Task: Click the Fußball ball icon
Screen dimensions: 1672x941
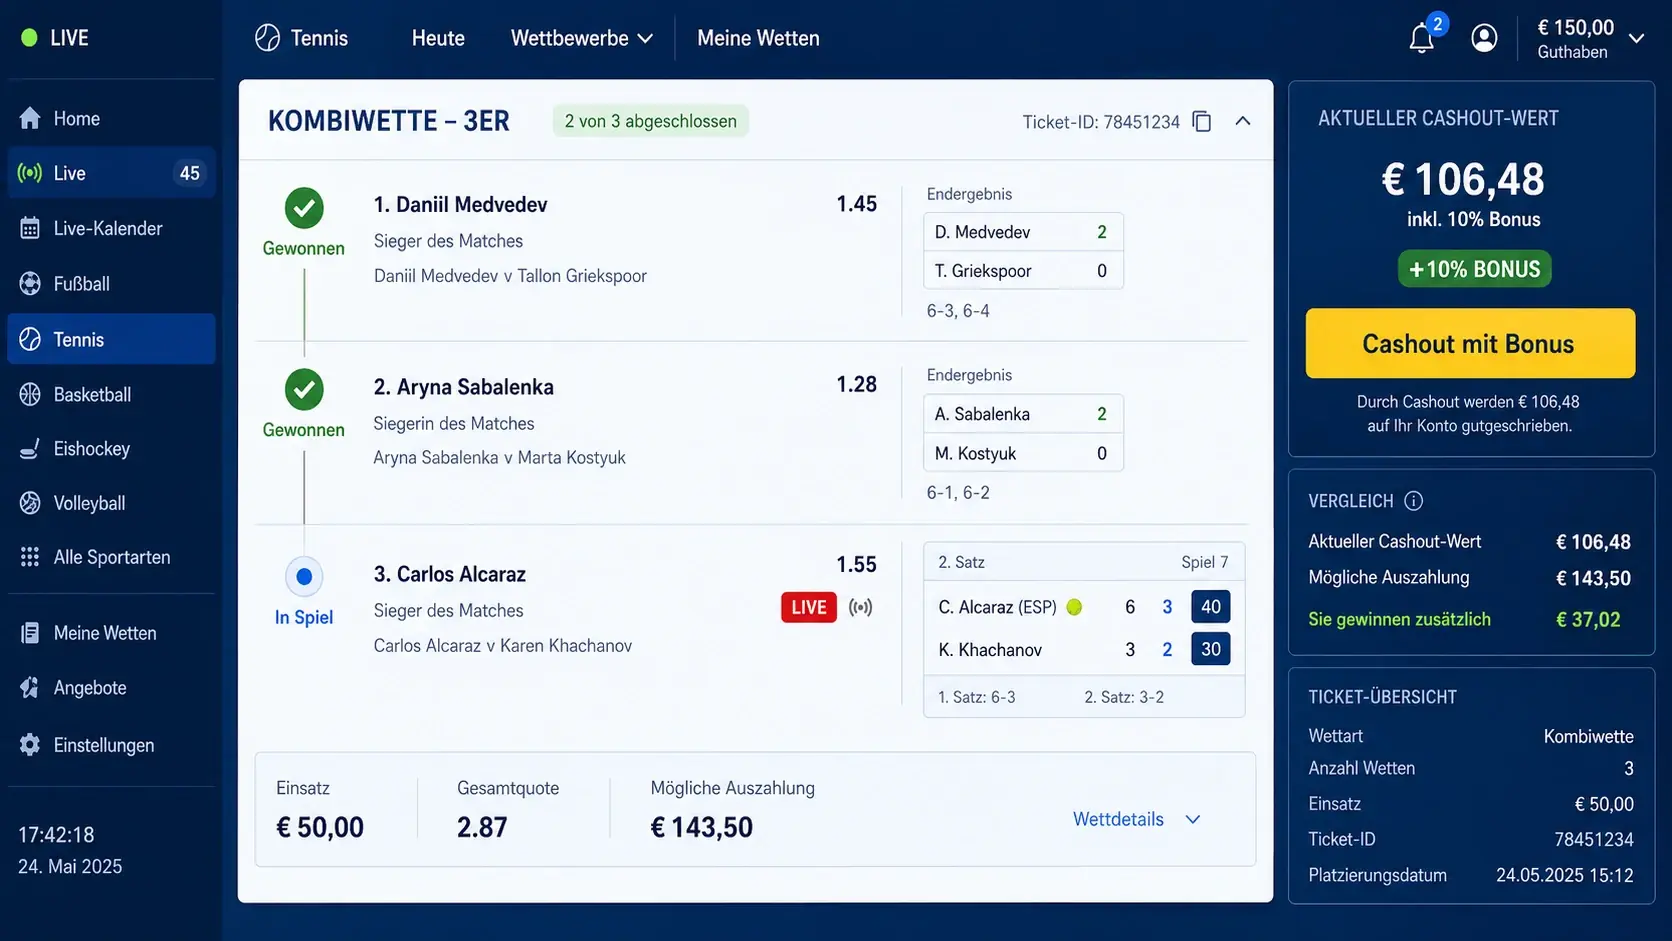Action: (x=30, y=283)
